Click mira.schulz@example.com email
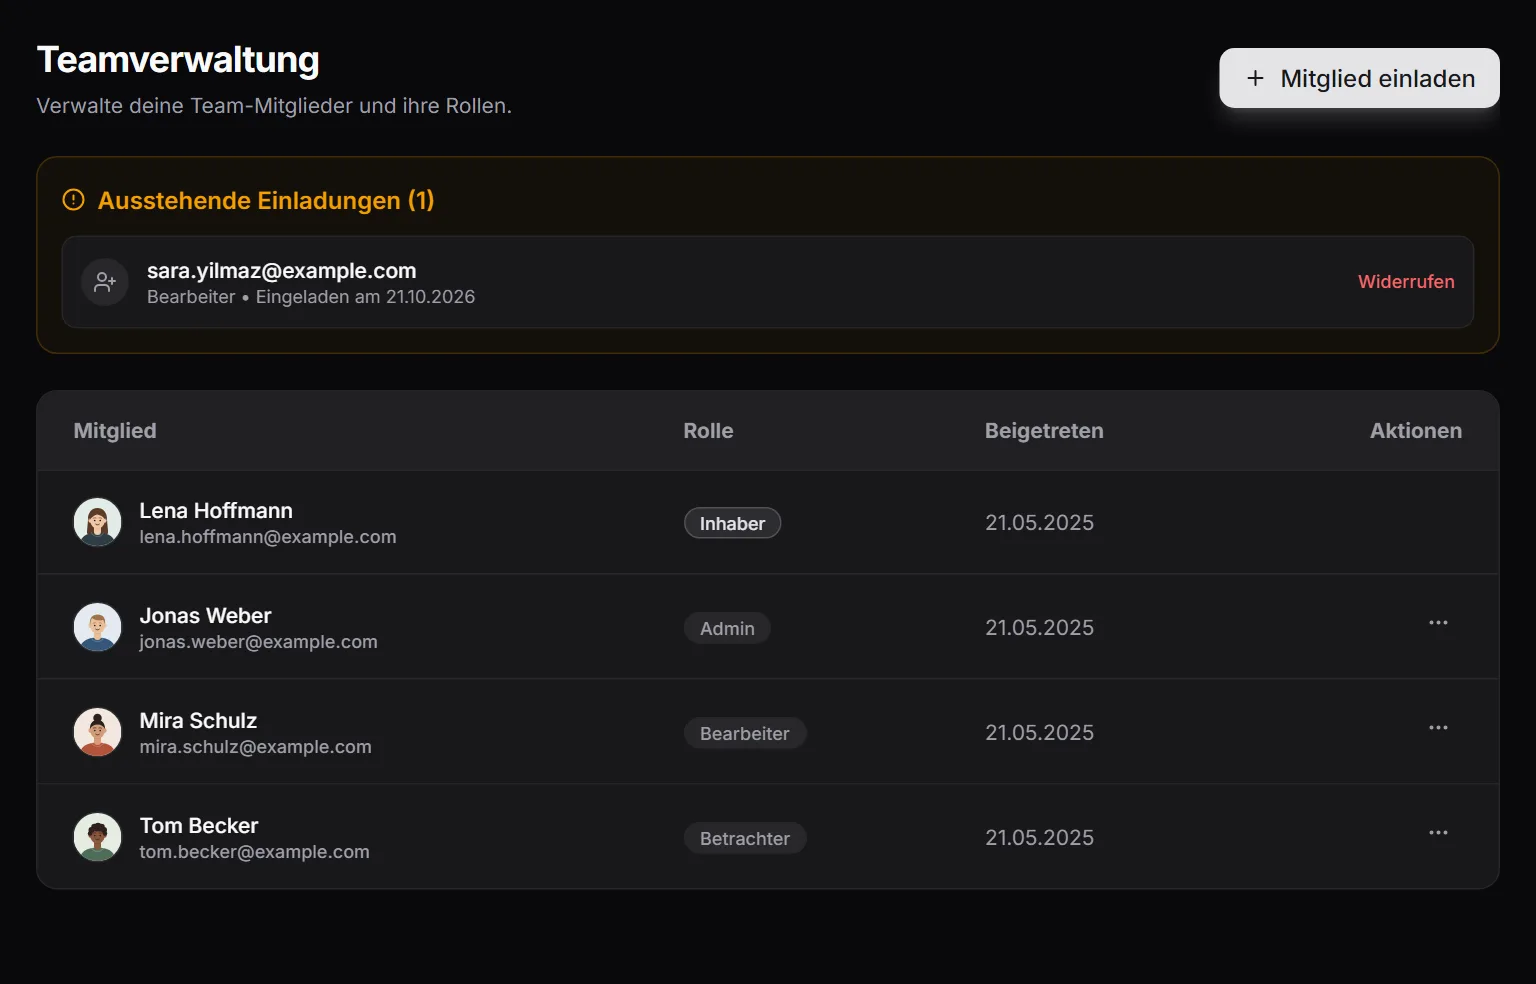Screen dimensions: 1536x984 255,747
